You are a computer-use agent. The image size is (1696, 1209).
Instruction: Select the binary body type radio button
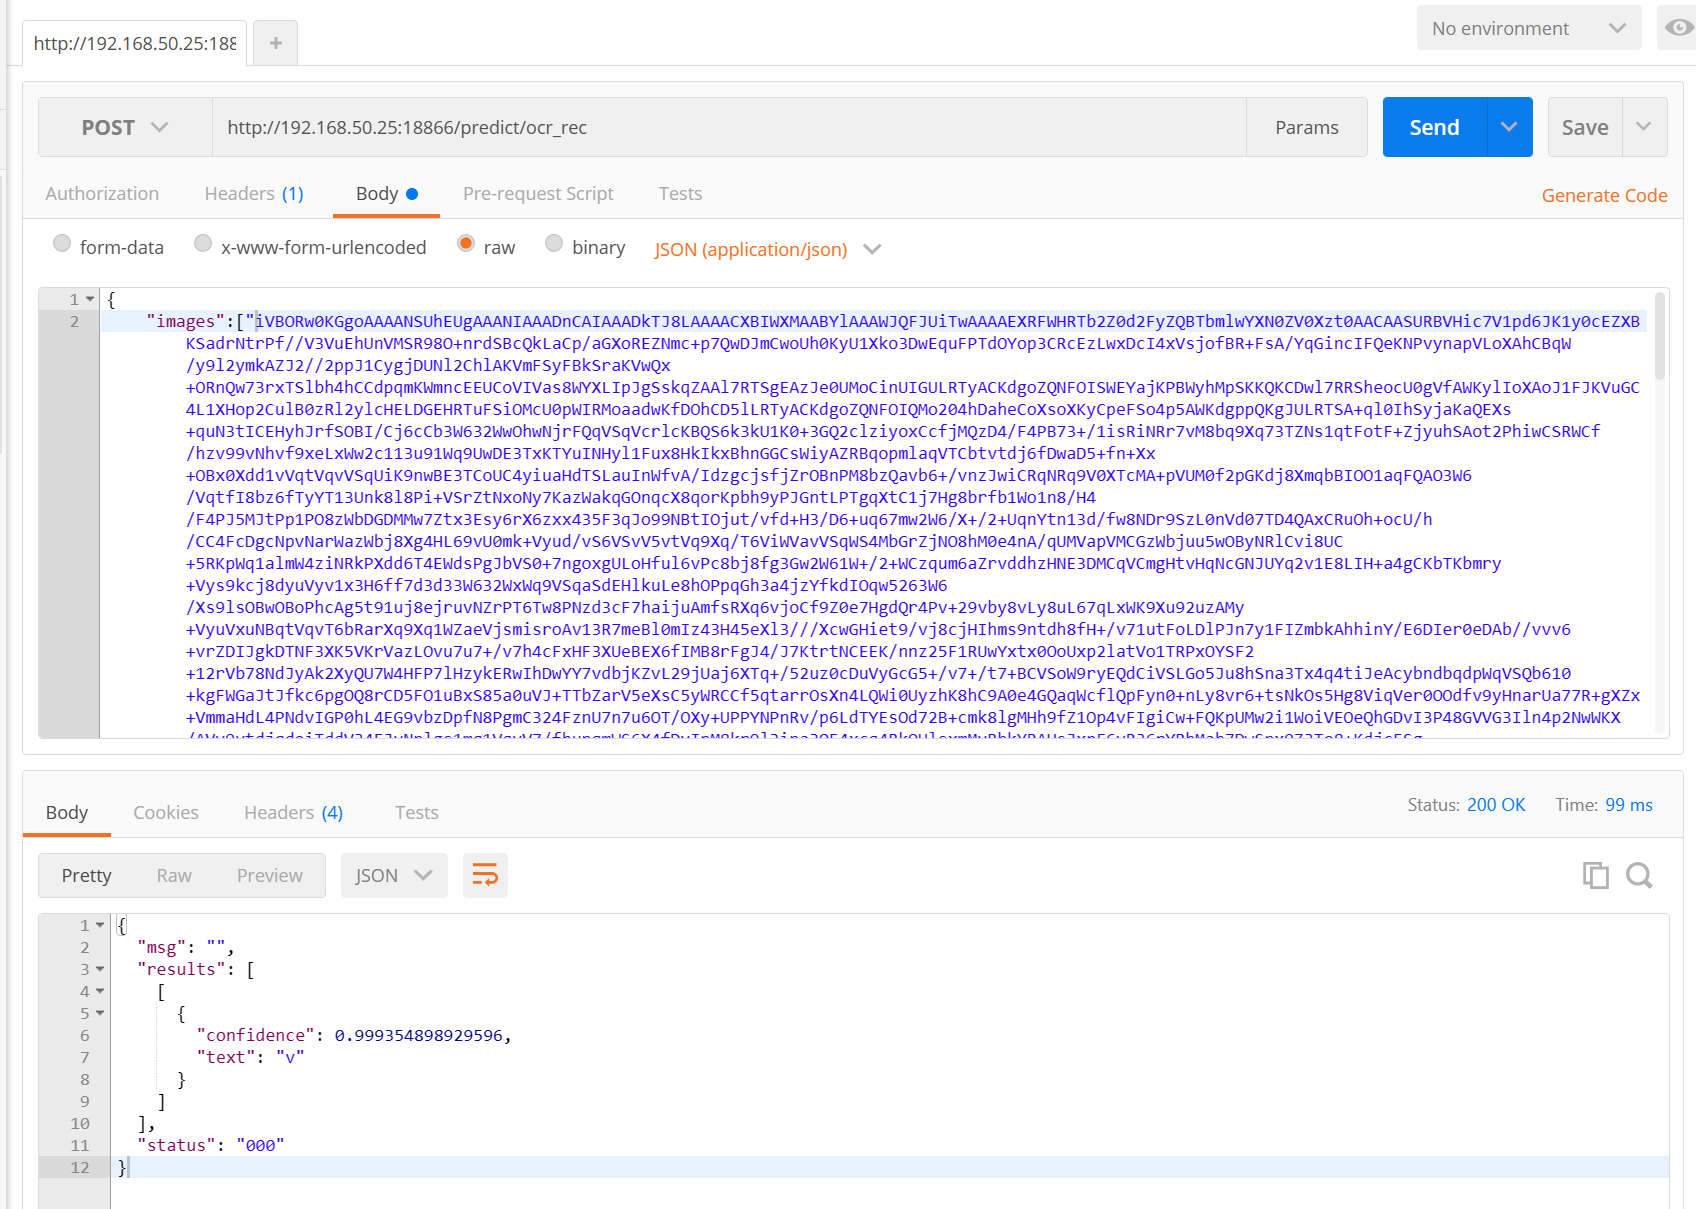[x=554, y=243]
